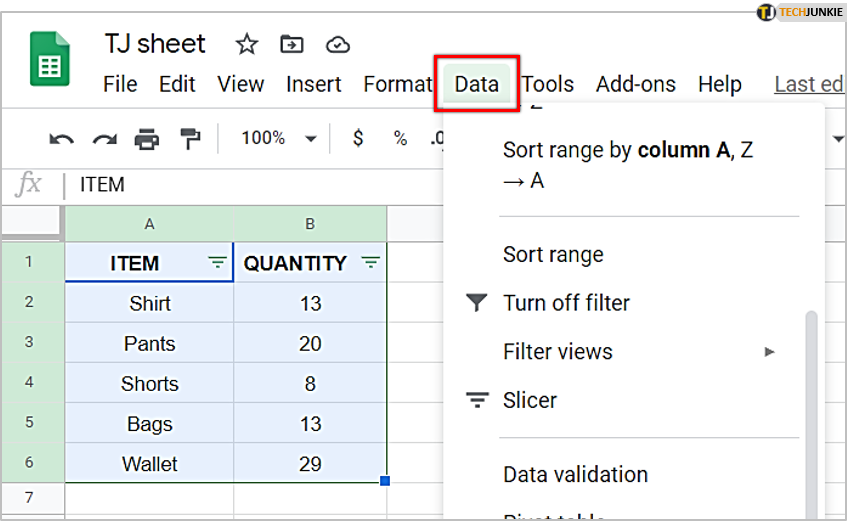851x521 pixels.
Task: Format as percent
Action: click(x=401, y=138)
